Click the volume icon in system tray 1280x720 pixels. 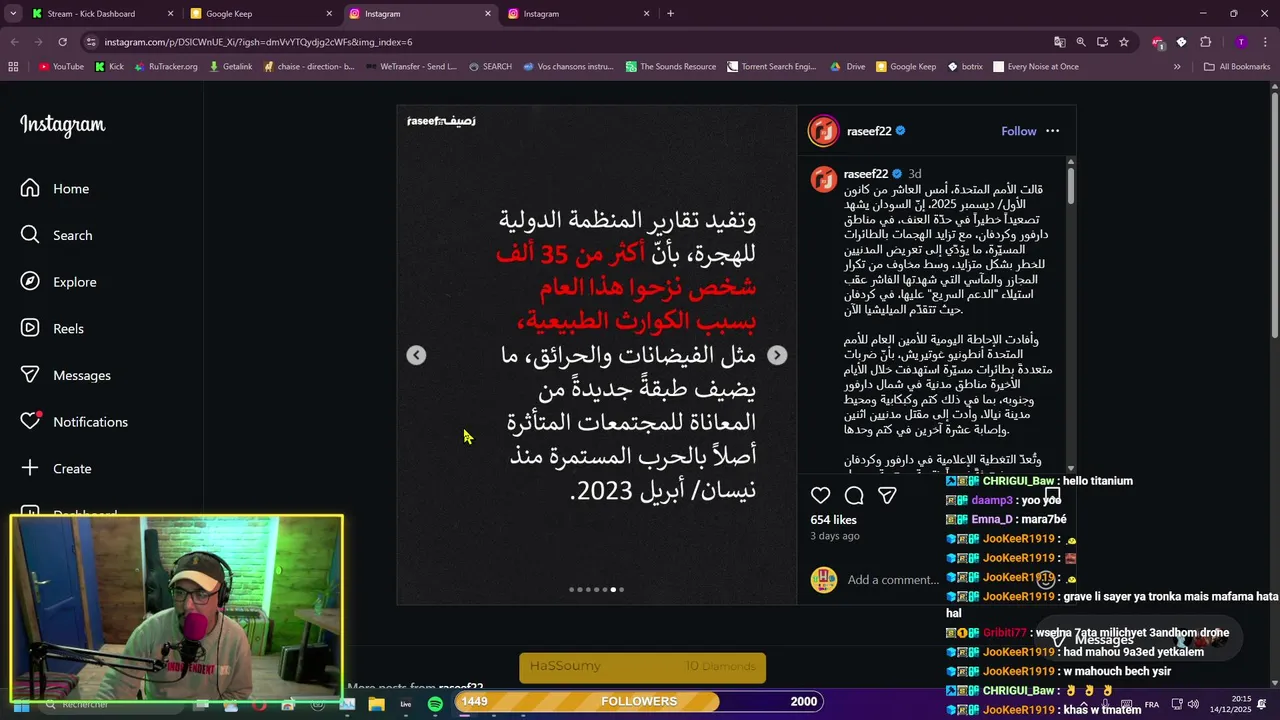point(1193,704)
